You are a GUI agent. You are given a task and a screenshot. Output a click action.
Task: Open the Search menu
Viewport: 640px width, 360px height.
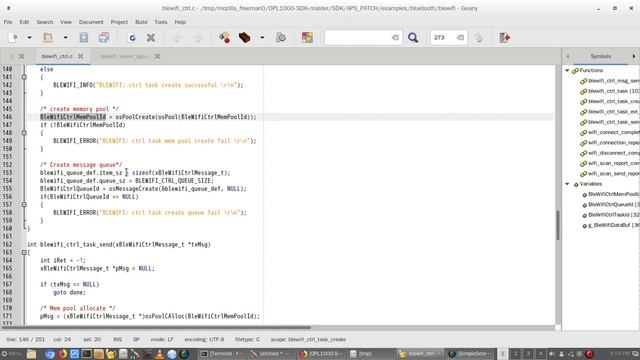tap(44, 22)
